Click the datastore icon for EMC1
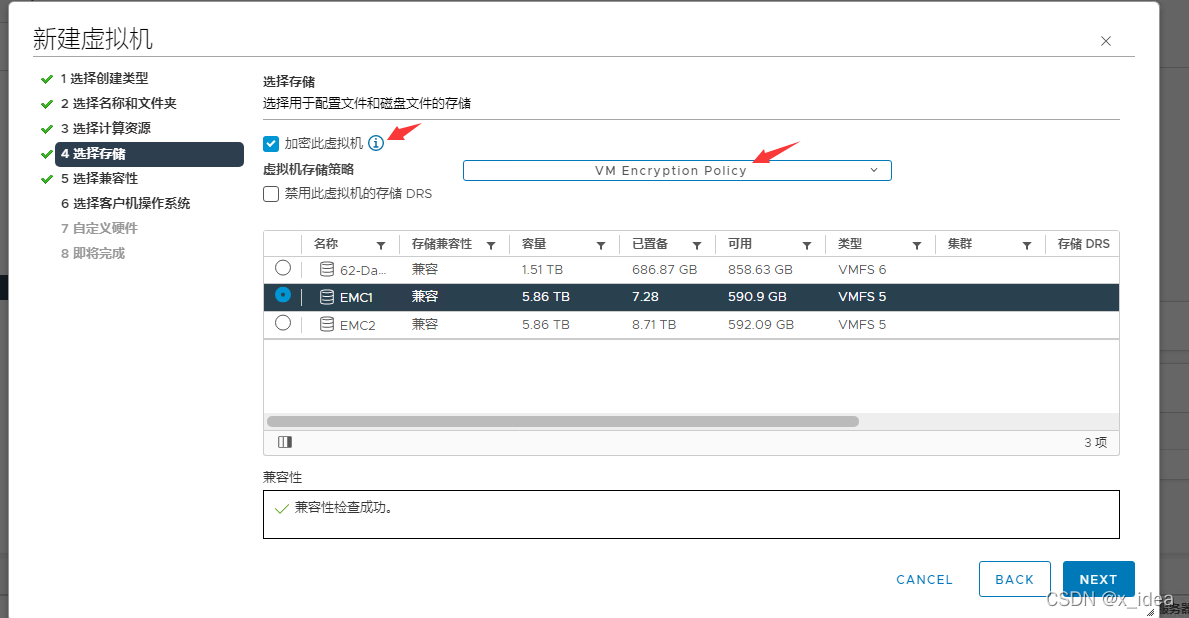Screen dimensions: 1189x618 coord(327,297)
